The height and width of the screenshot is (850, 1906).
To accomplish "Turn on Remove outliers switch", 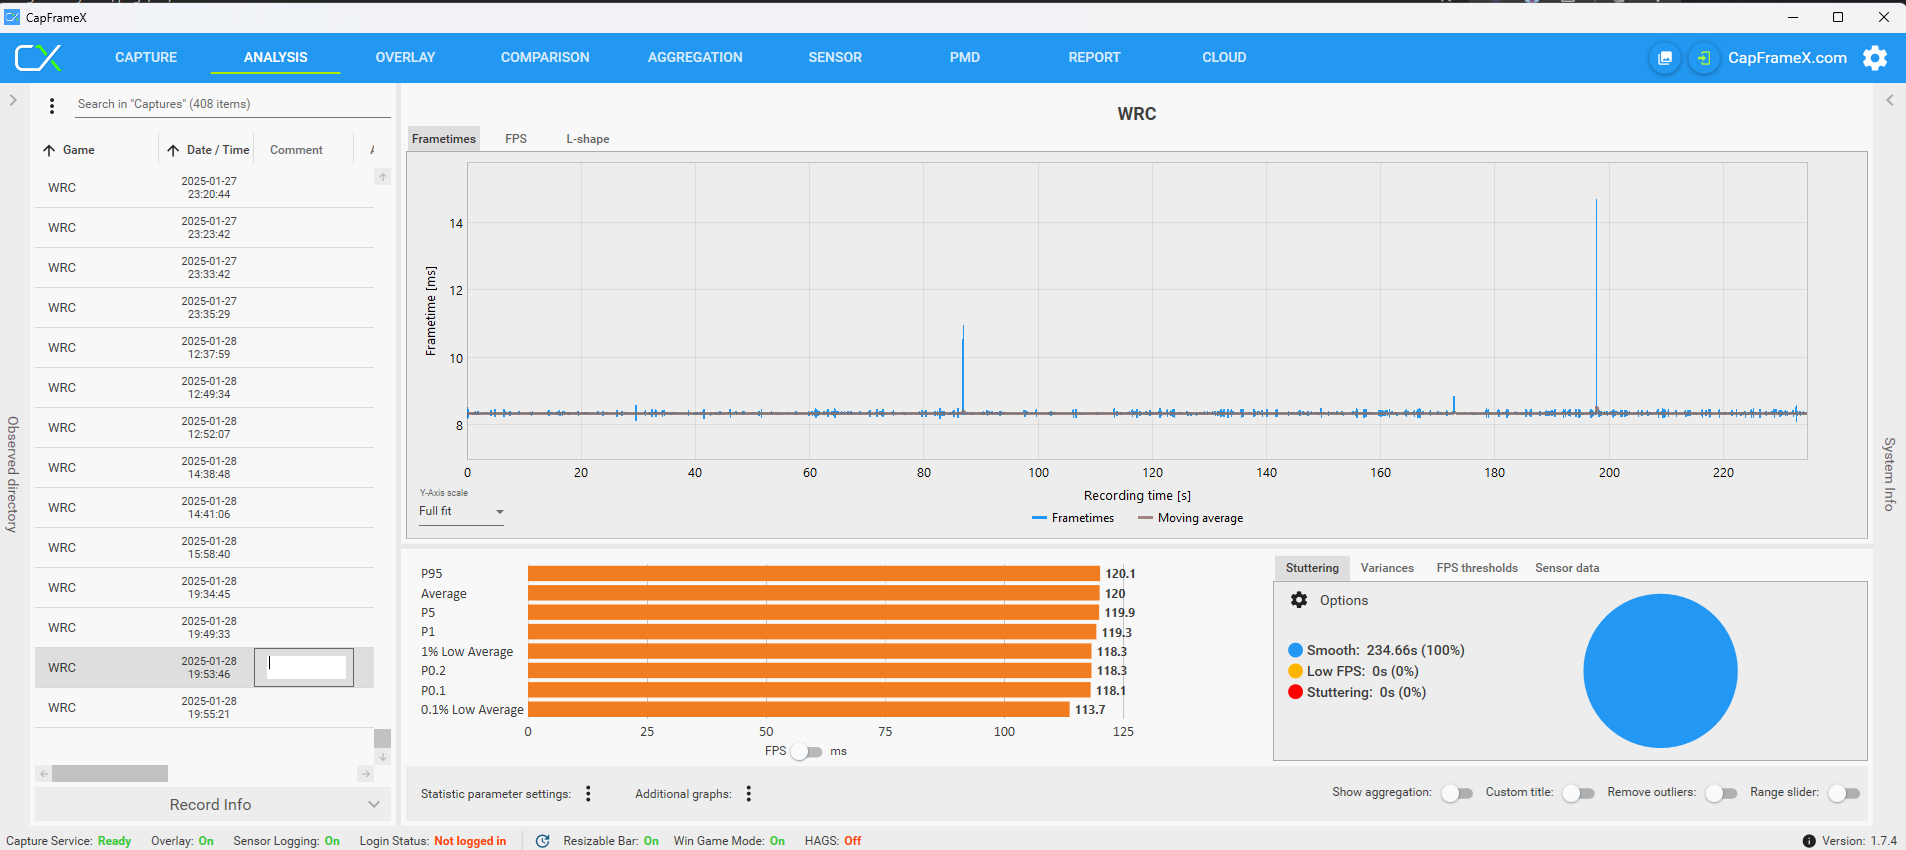I will [1720, 793].
